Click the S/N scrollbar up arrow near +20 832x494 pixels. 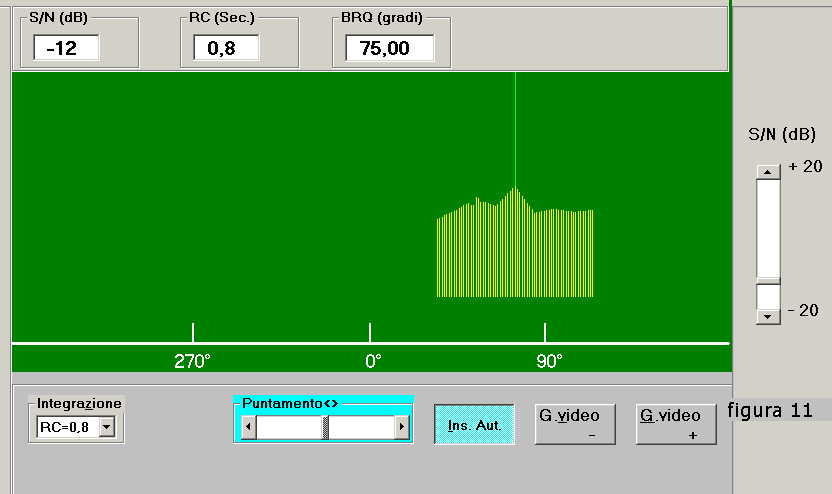[768, 172]
